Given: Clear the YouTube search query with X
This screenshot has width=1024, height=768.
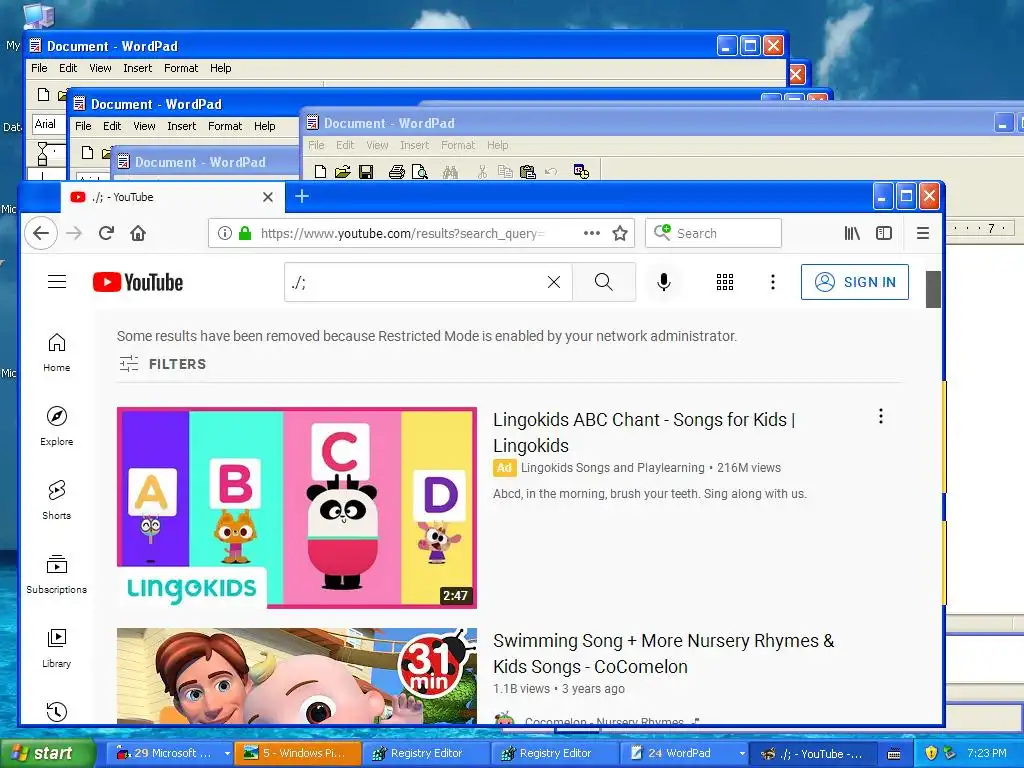Looking at the screenshot, I should click(554, 281).
